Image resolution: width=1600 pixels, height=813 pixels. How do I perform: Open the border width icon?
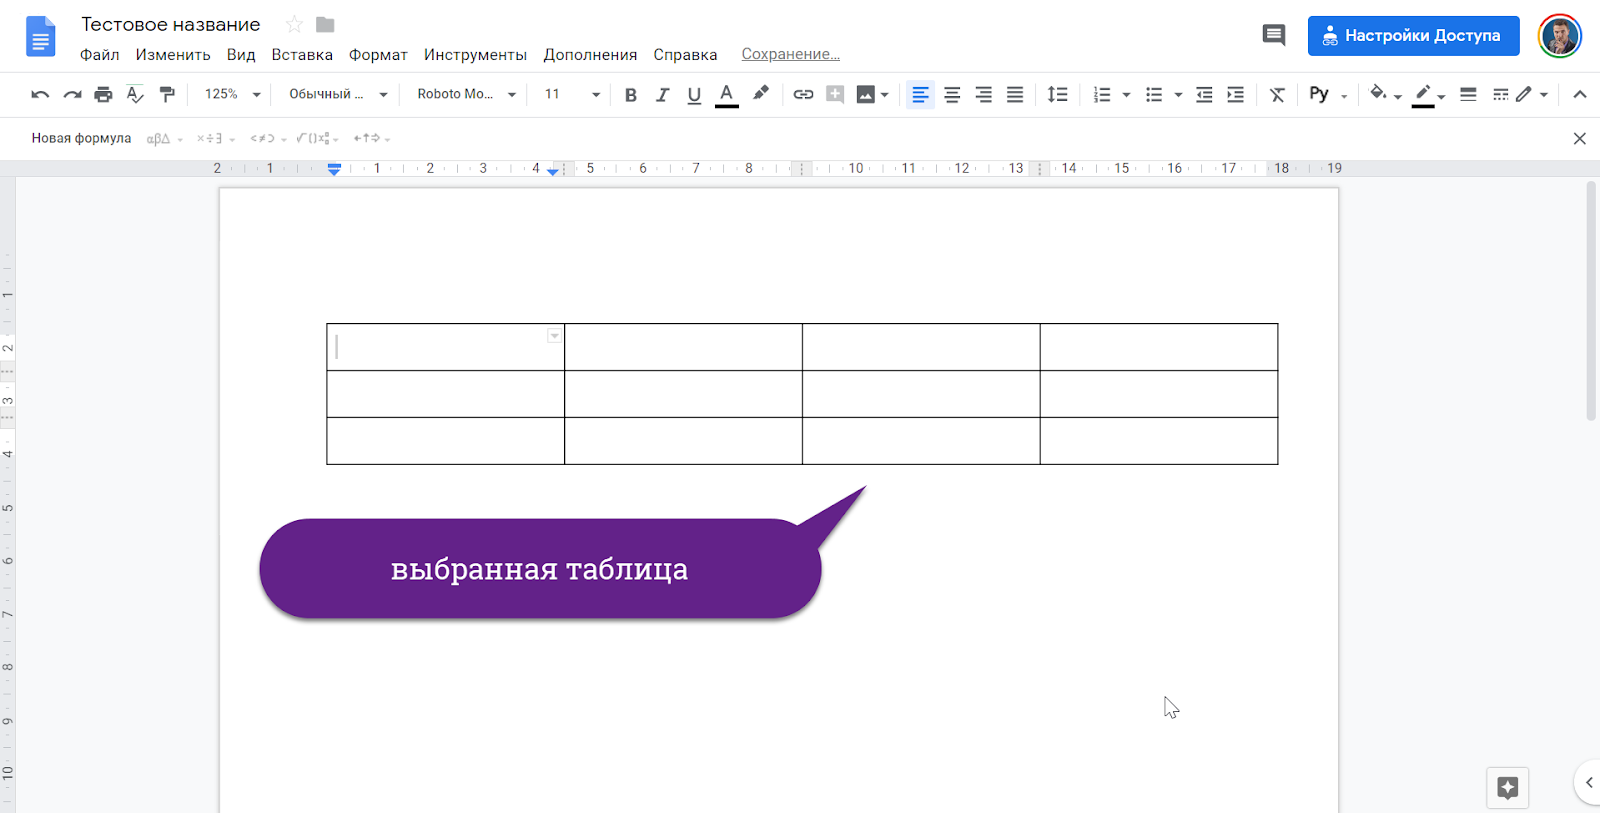(1468, 94)
